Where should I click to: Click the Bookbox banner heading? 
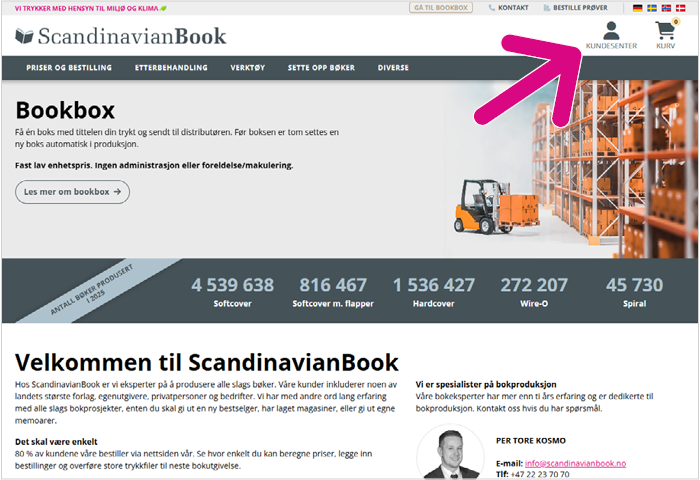(65, 110)
